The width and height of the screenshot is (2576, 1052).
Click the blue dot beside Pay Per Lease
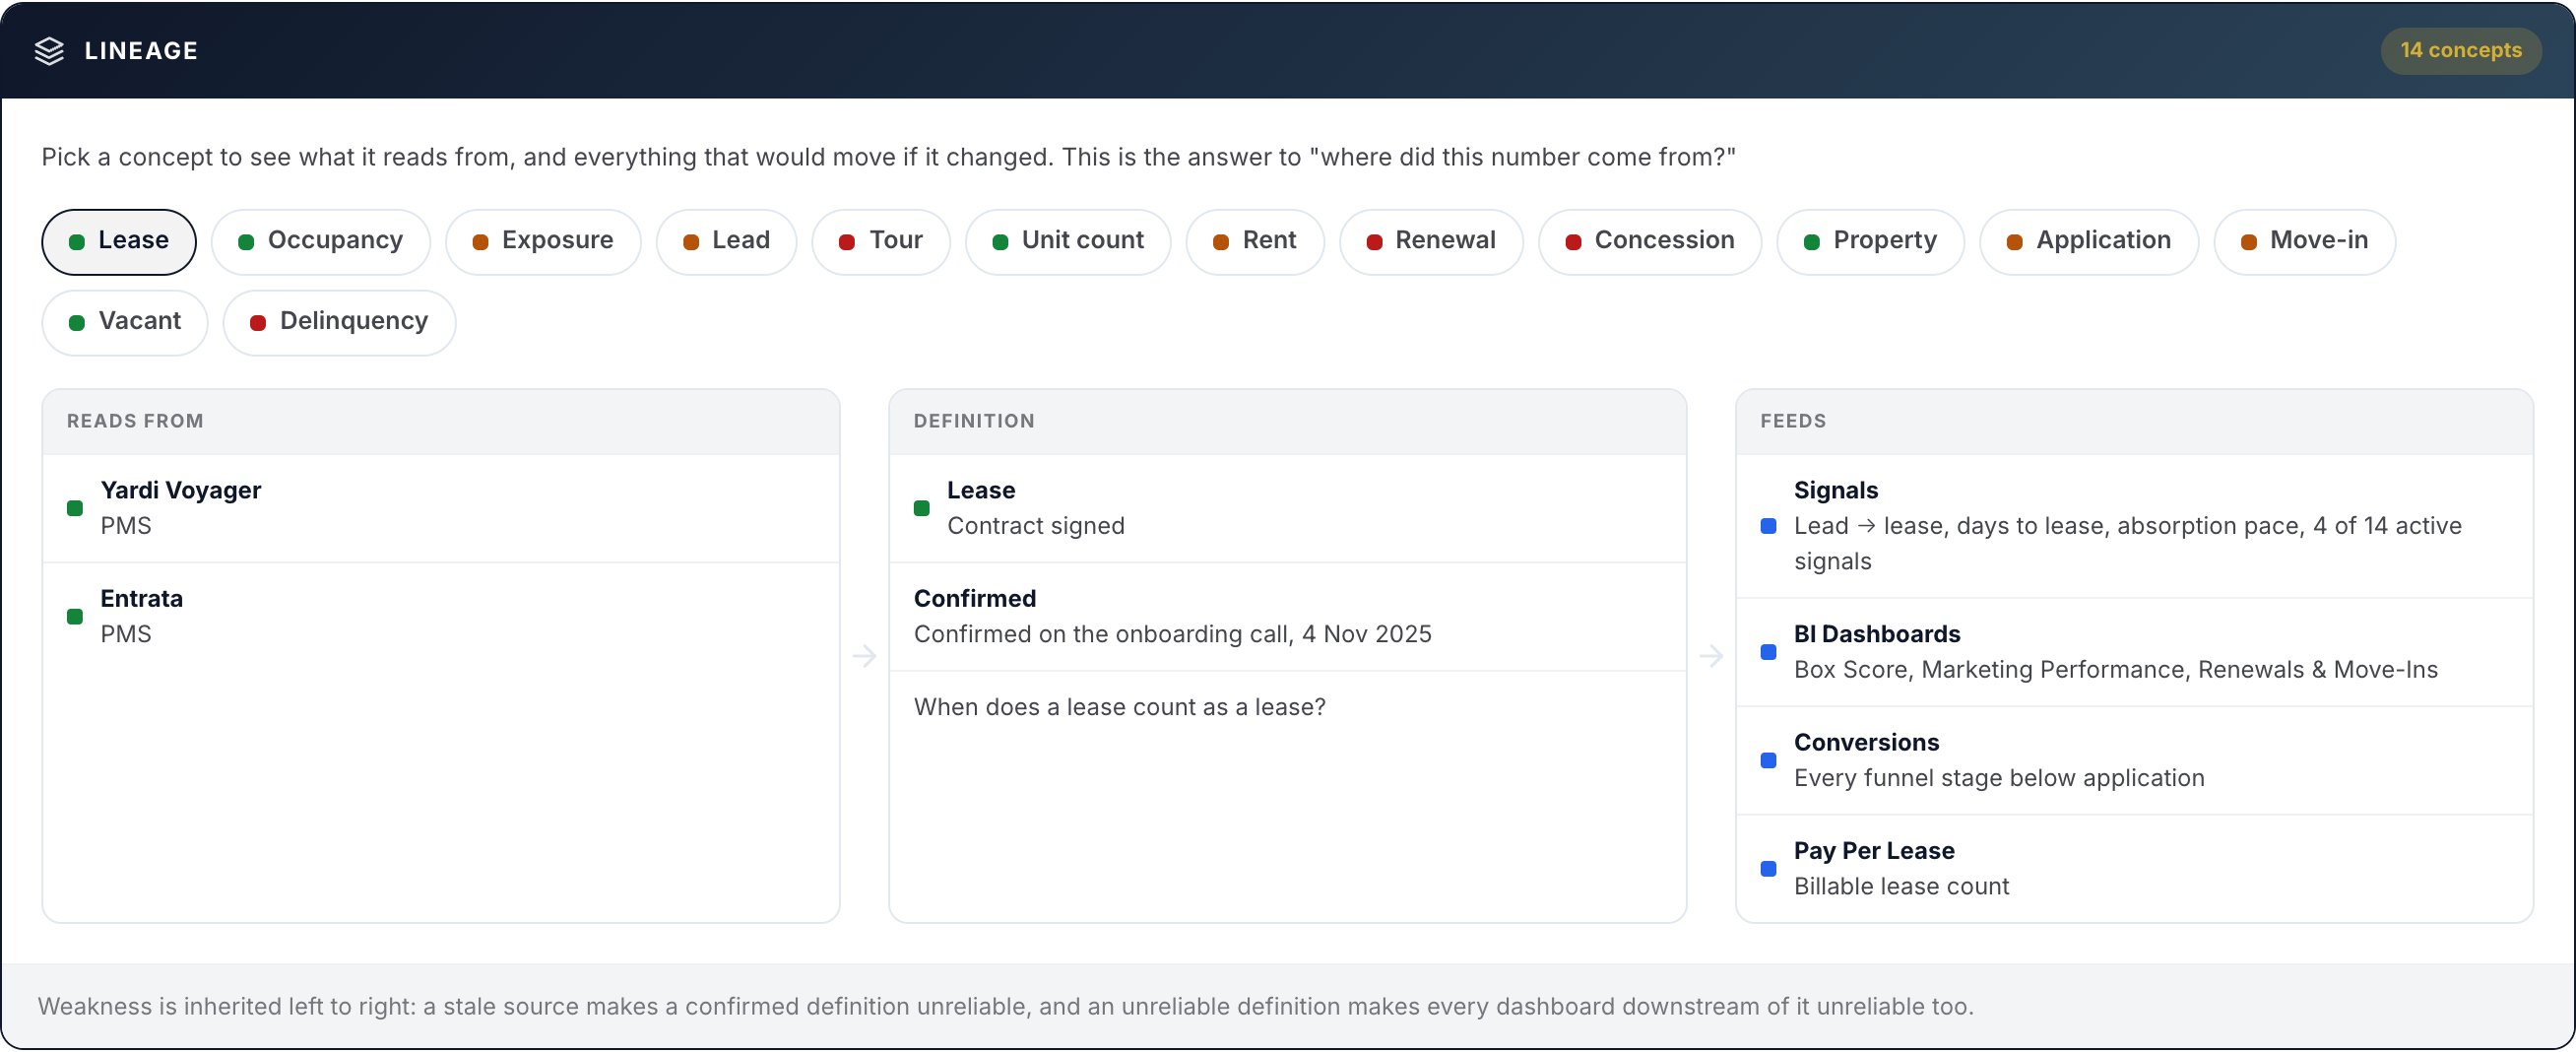tap(1769, 869)
